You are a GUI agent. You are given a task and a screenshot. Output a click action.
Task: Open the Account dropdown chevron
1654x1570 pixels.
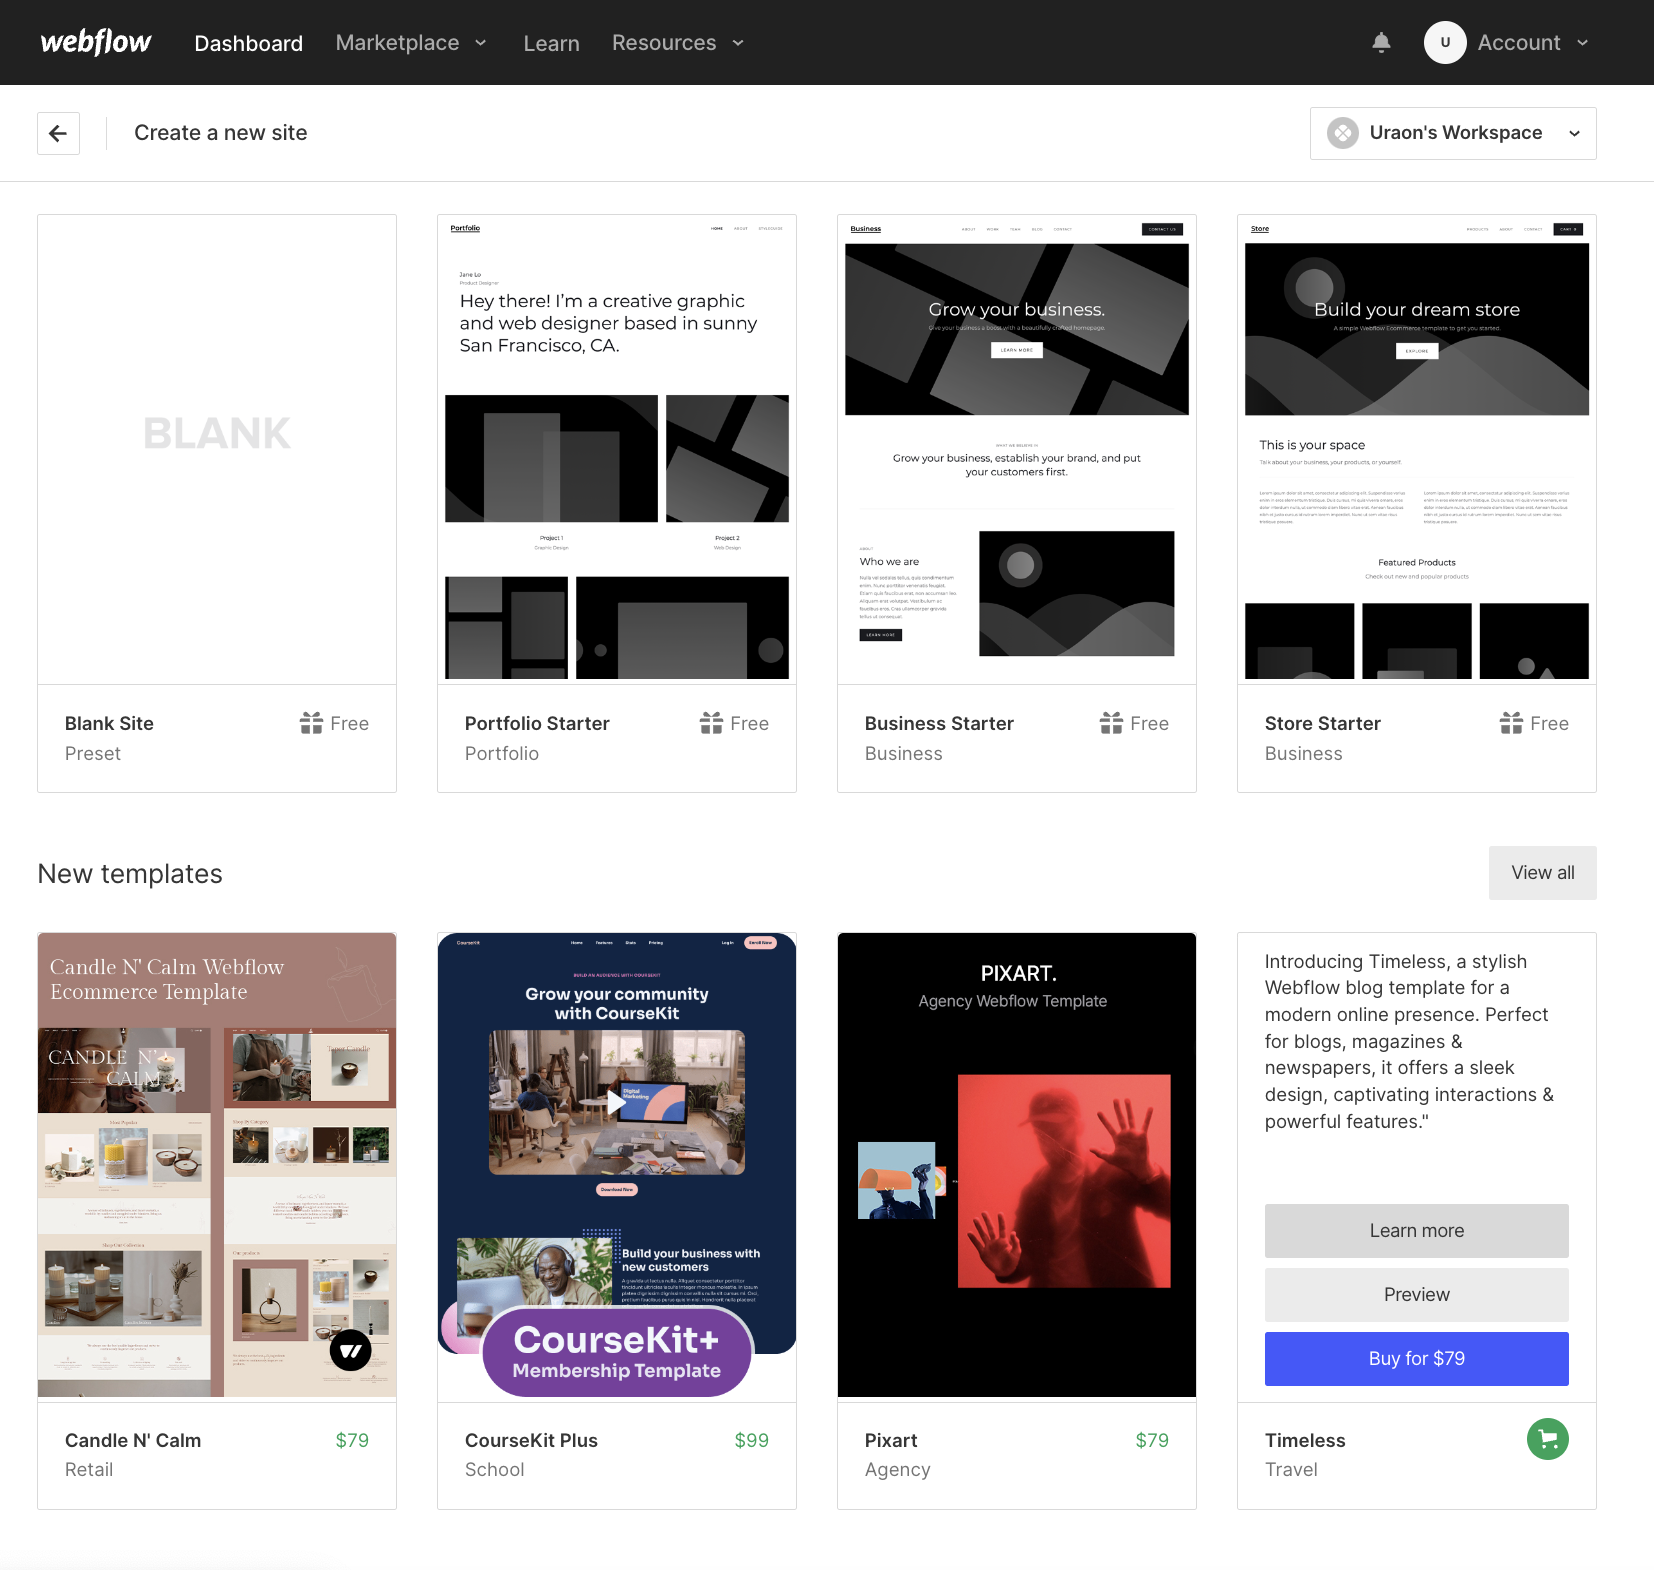(x=1582, y=43)
